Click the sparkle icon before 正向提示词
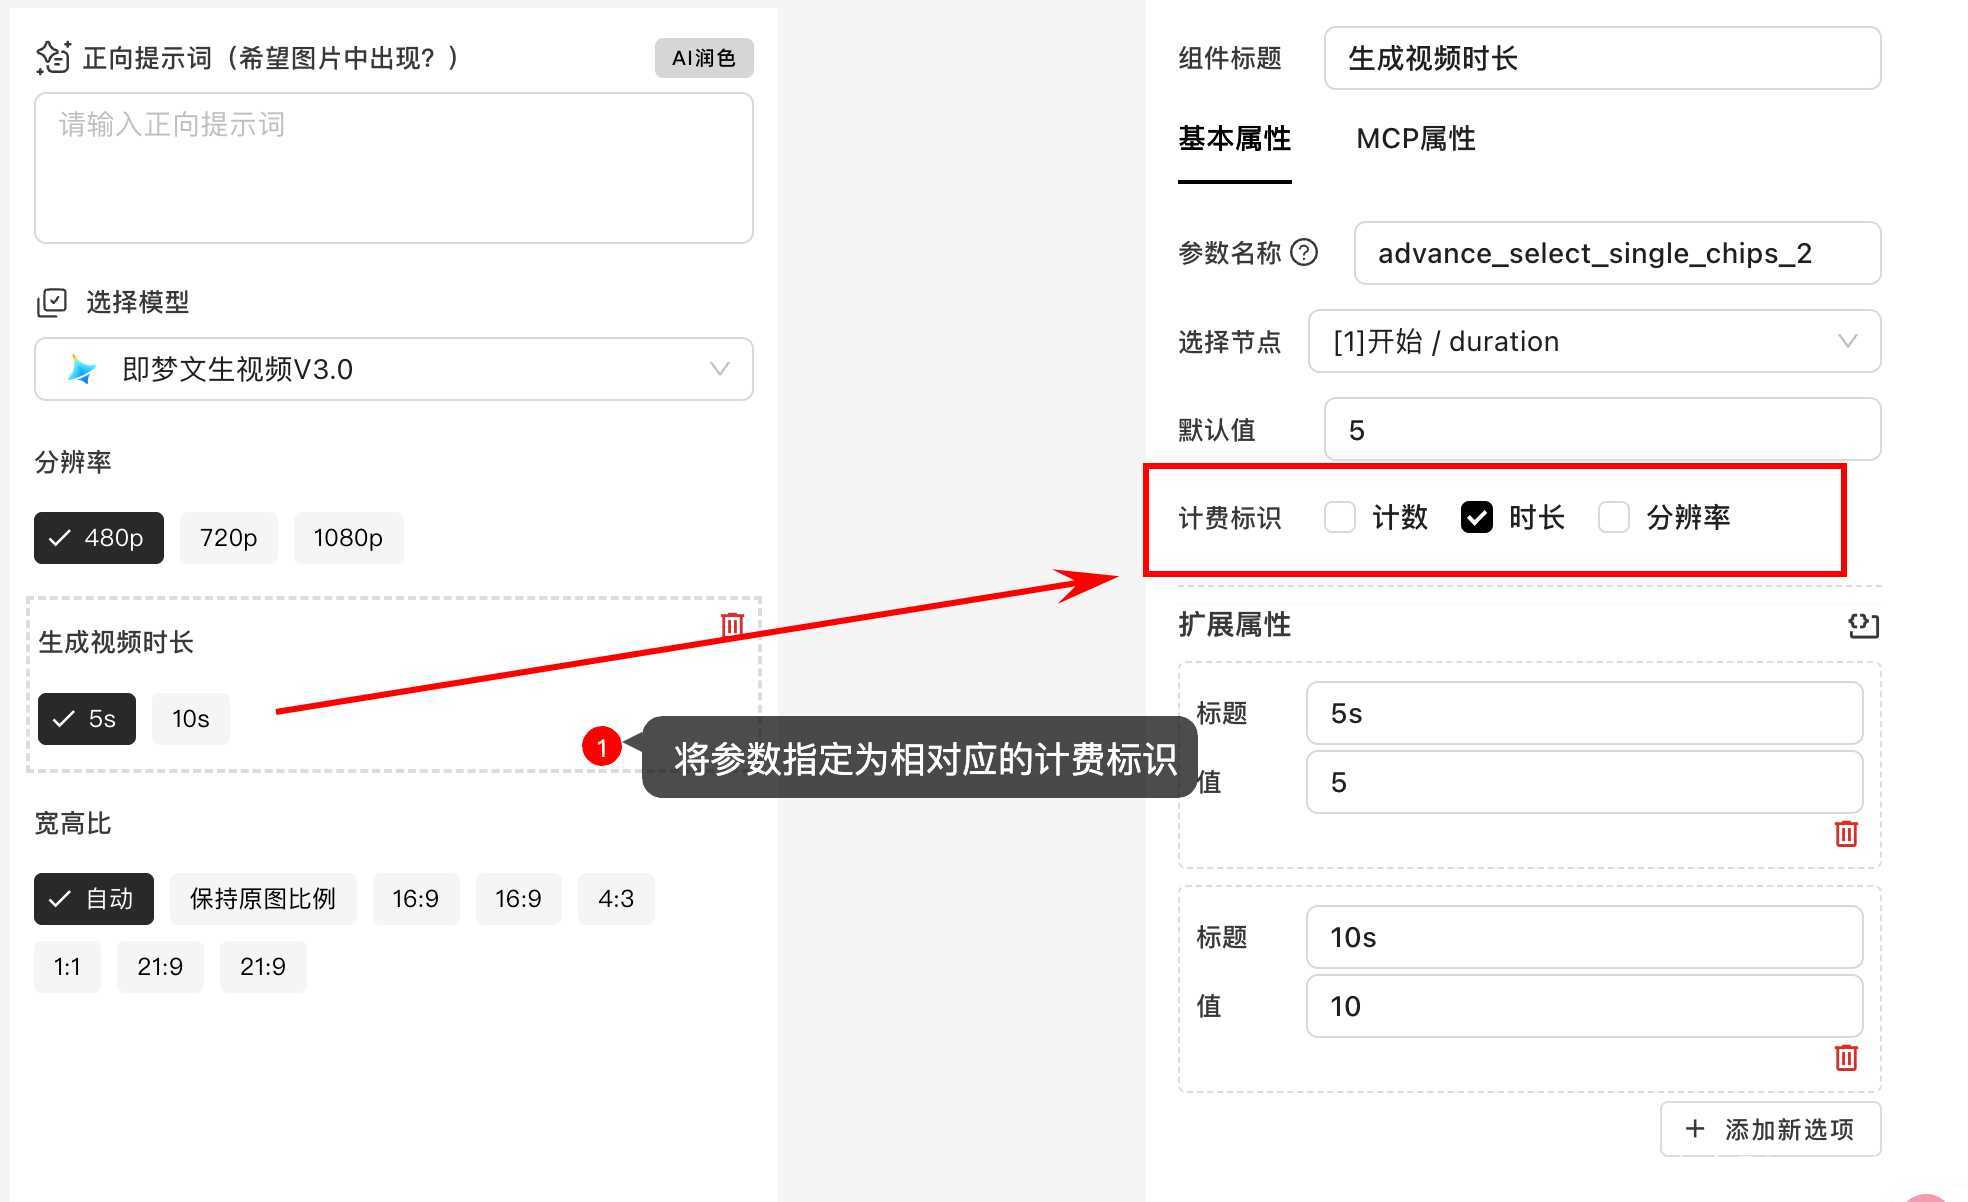 [53, 58]
